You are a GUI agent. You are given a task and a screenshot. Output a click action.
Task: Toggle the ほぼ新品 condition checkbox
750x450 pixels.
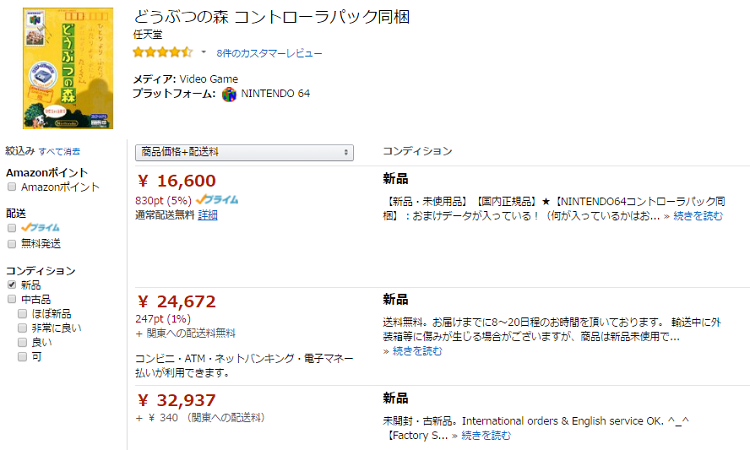coord(23,313)
